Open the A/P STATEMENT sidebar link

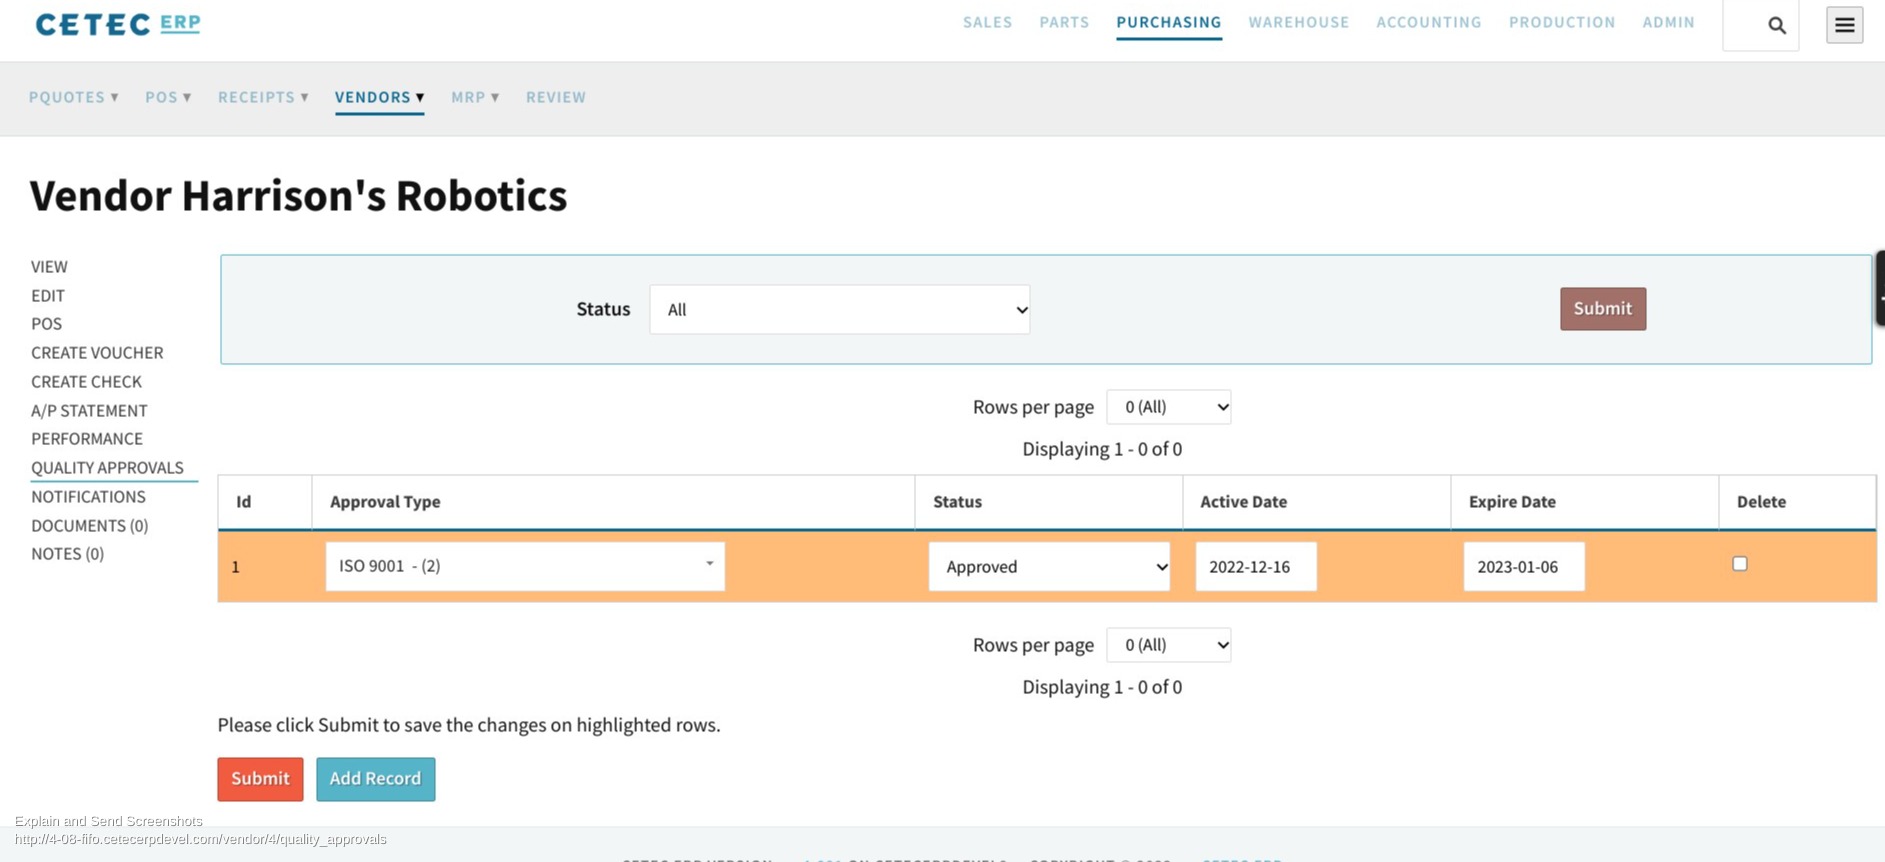pyautogui.click(x=89, y=411)
